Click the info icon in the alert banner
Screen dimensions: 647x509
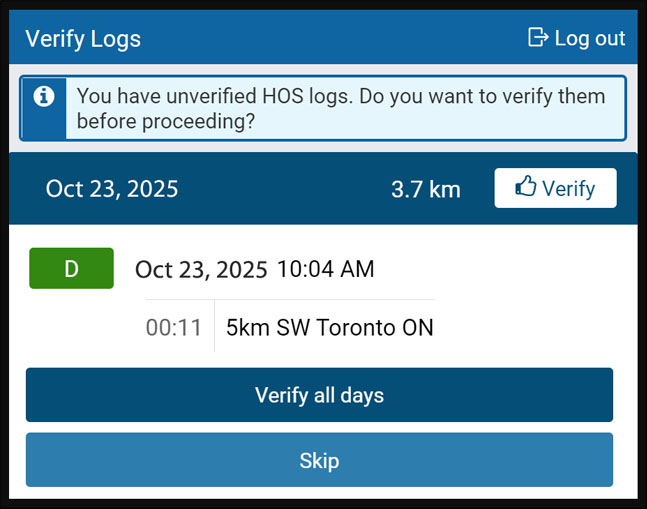43,96
